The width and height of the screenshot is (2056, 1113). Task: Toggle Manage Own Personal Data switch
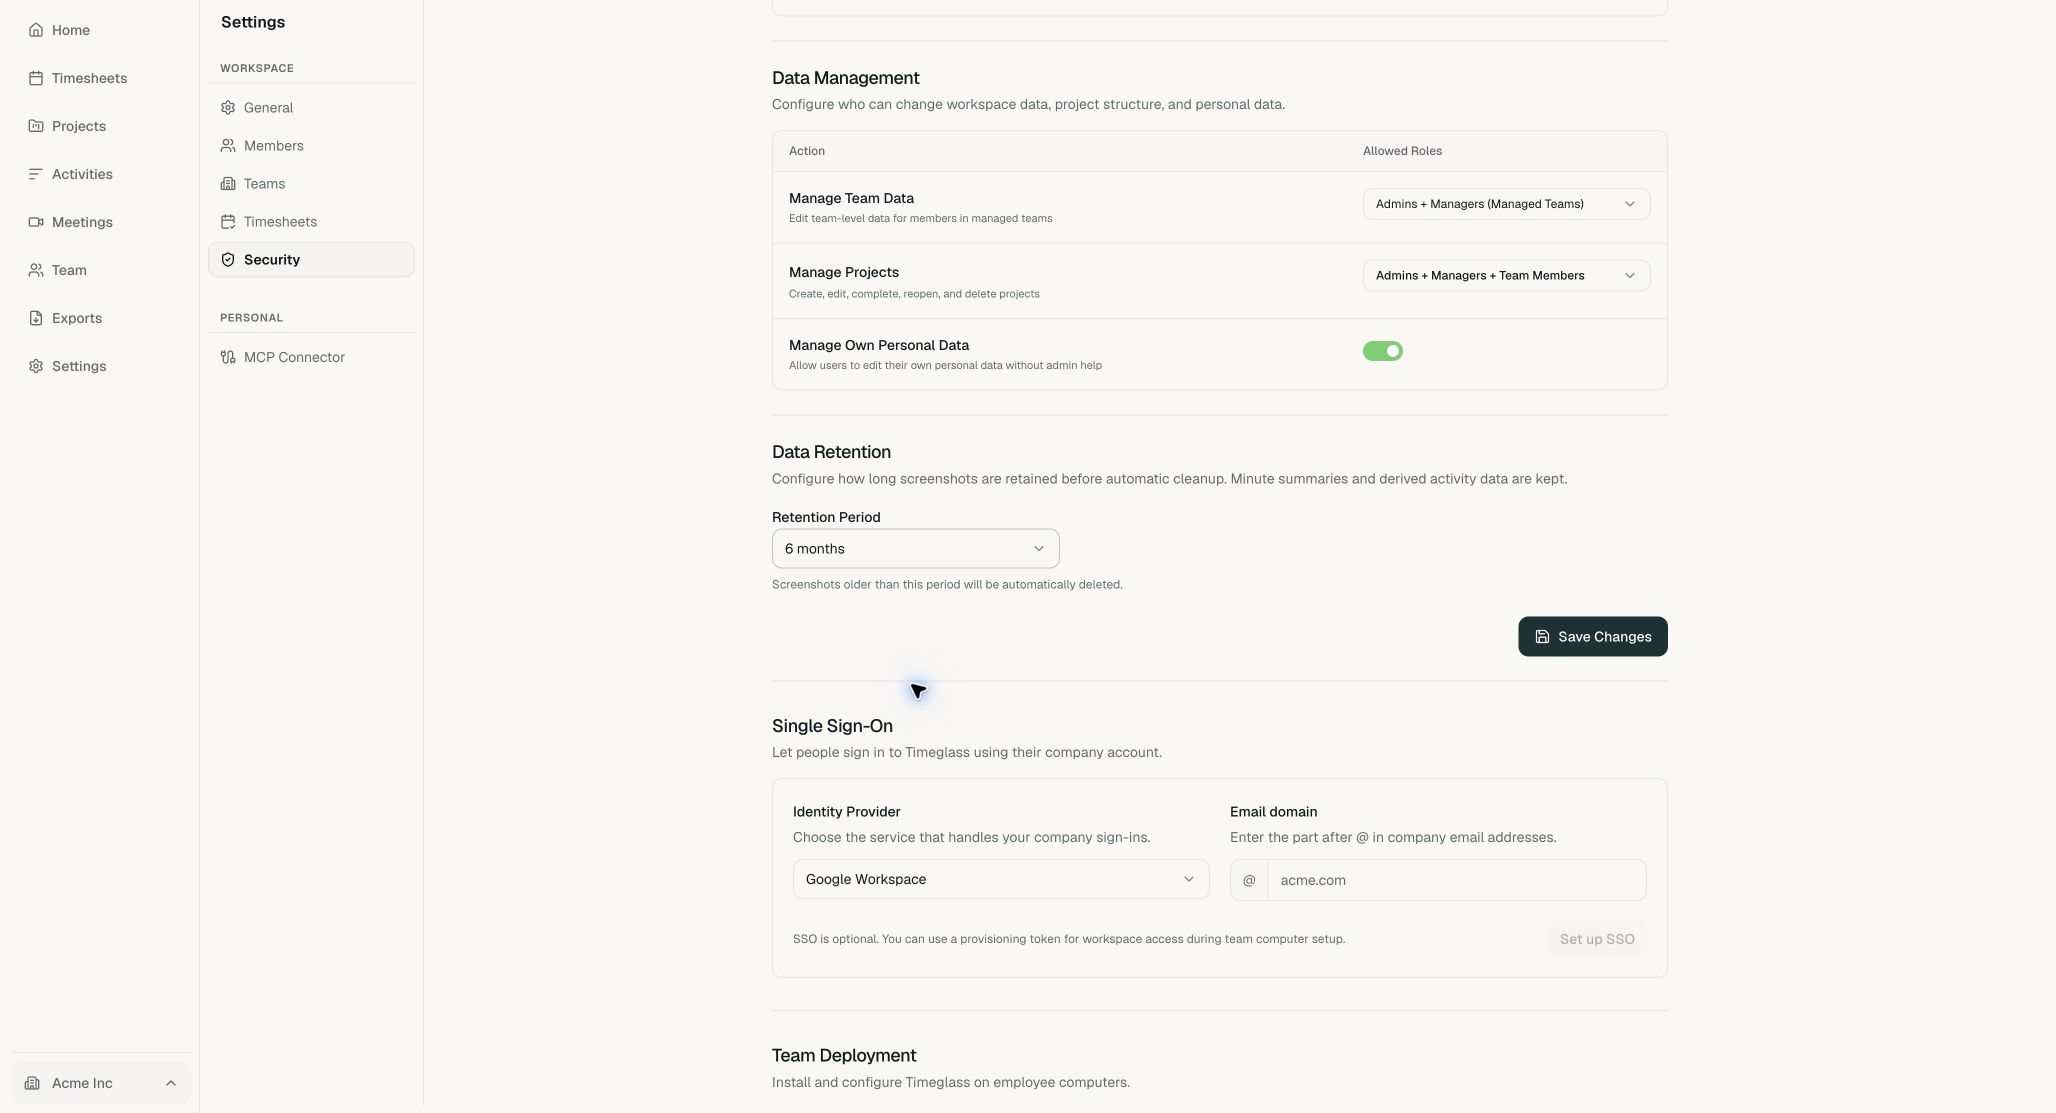(1382, 351)
